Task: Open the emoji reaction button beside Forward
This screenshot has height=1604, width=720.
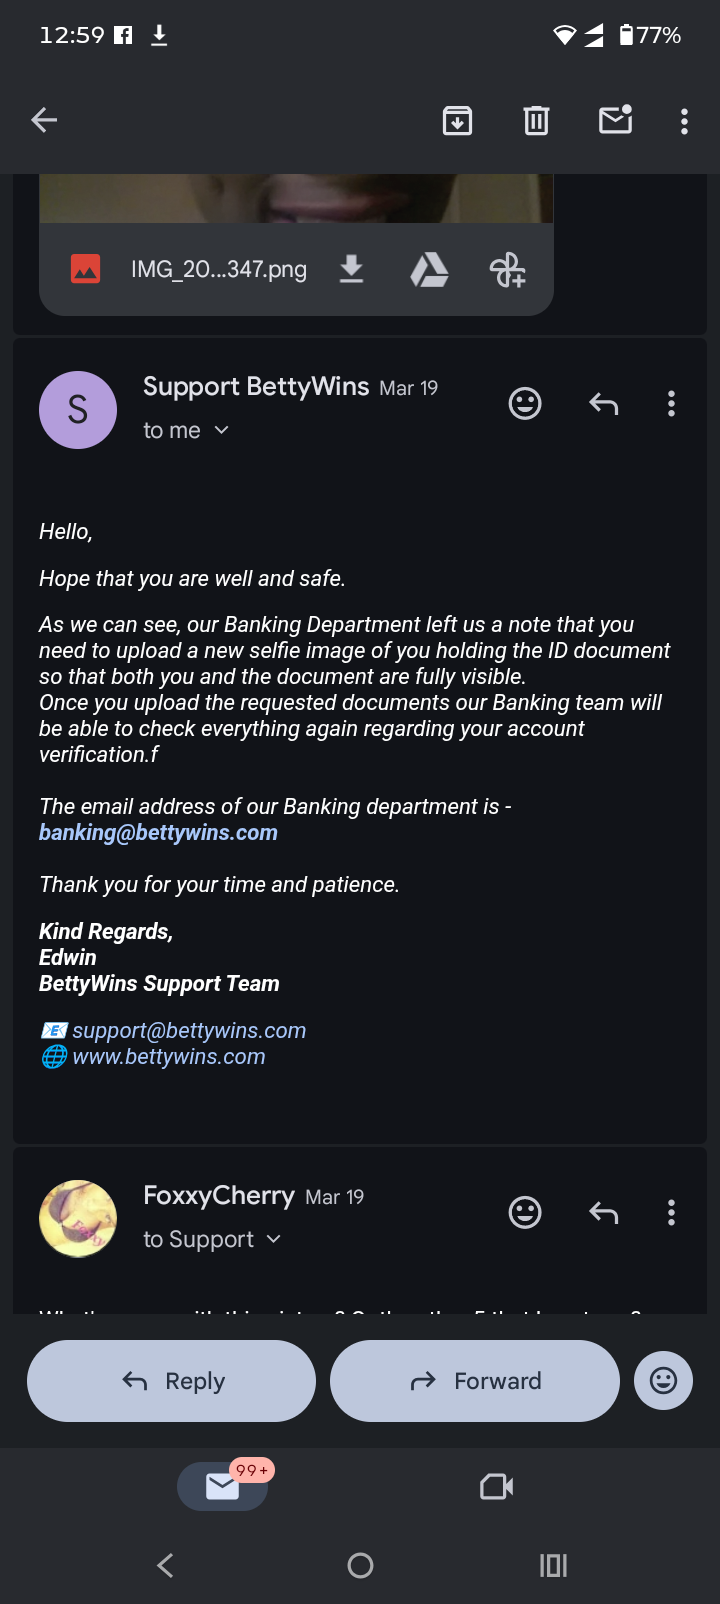Action: pos(663,1381)
